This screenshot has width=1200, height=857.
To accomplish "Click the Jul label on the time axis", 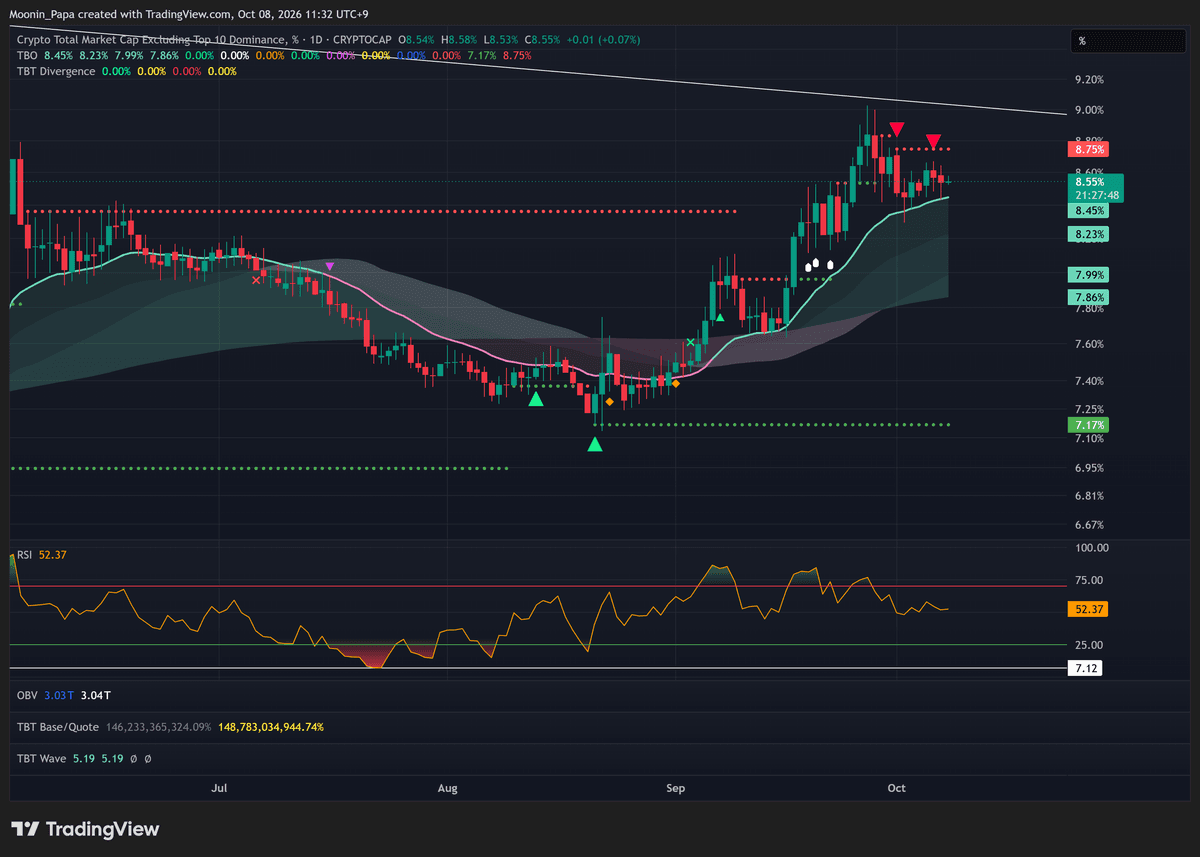I will pyautogui.click(x=219, y=788).
